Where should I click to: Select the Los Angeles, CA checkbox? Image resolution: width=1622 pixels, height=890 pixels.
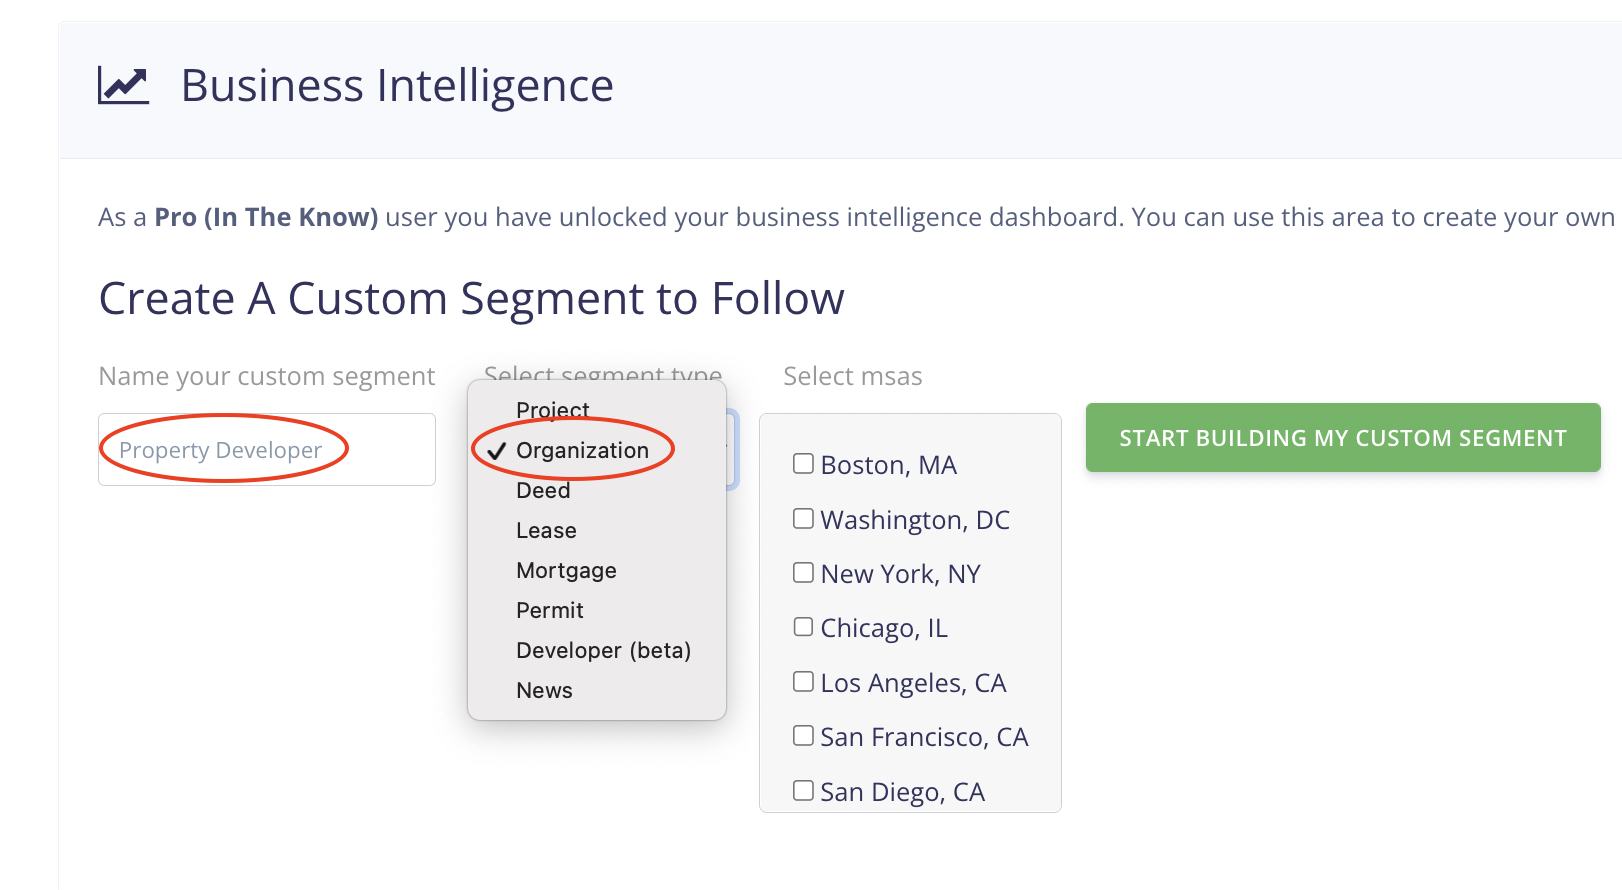[803, 682]
